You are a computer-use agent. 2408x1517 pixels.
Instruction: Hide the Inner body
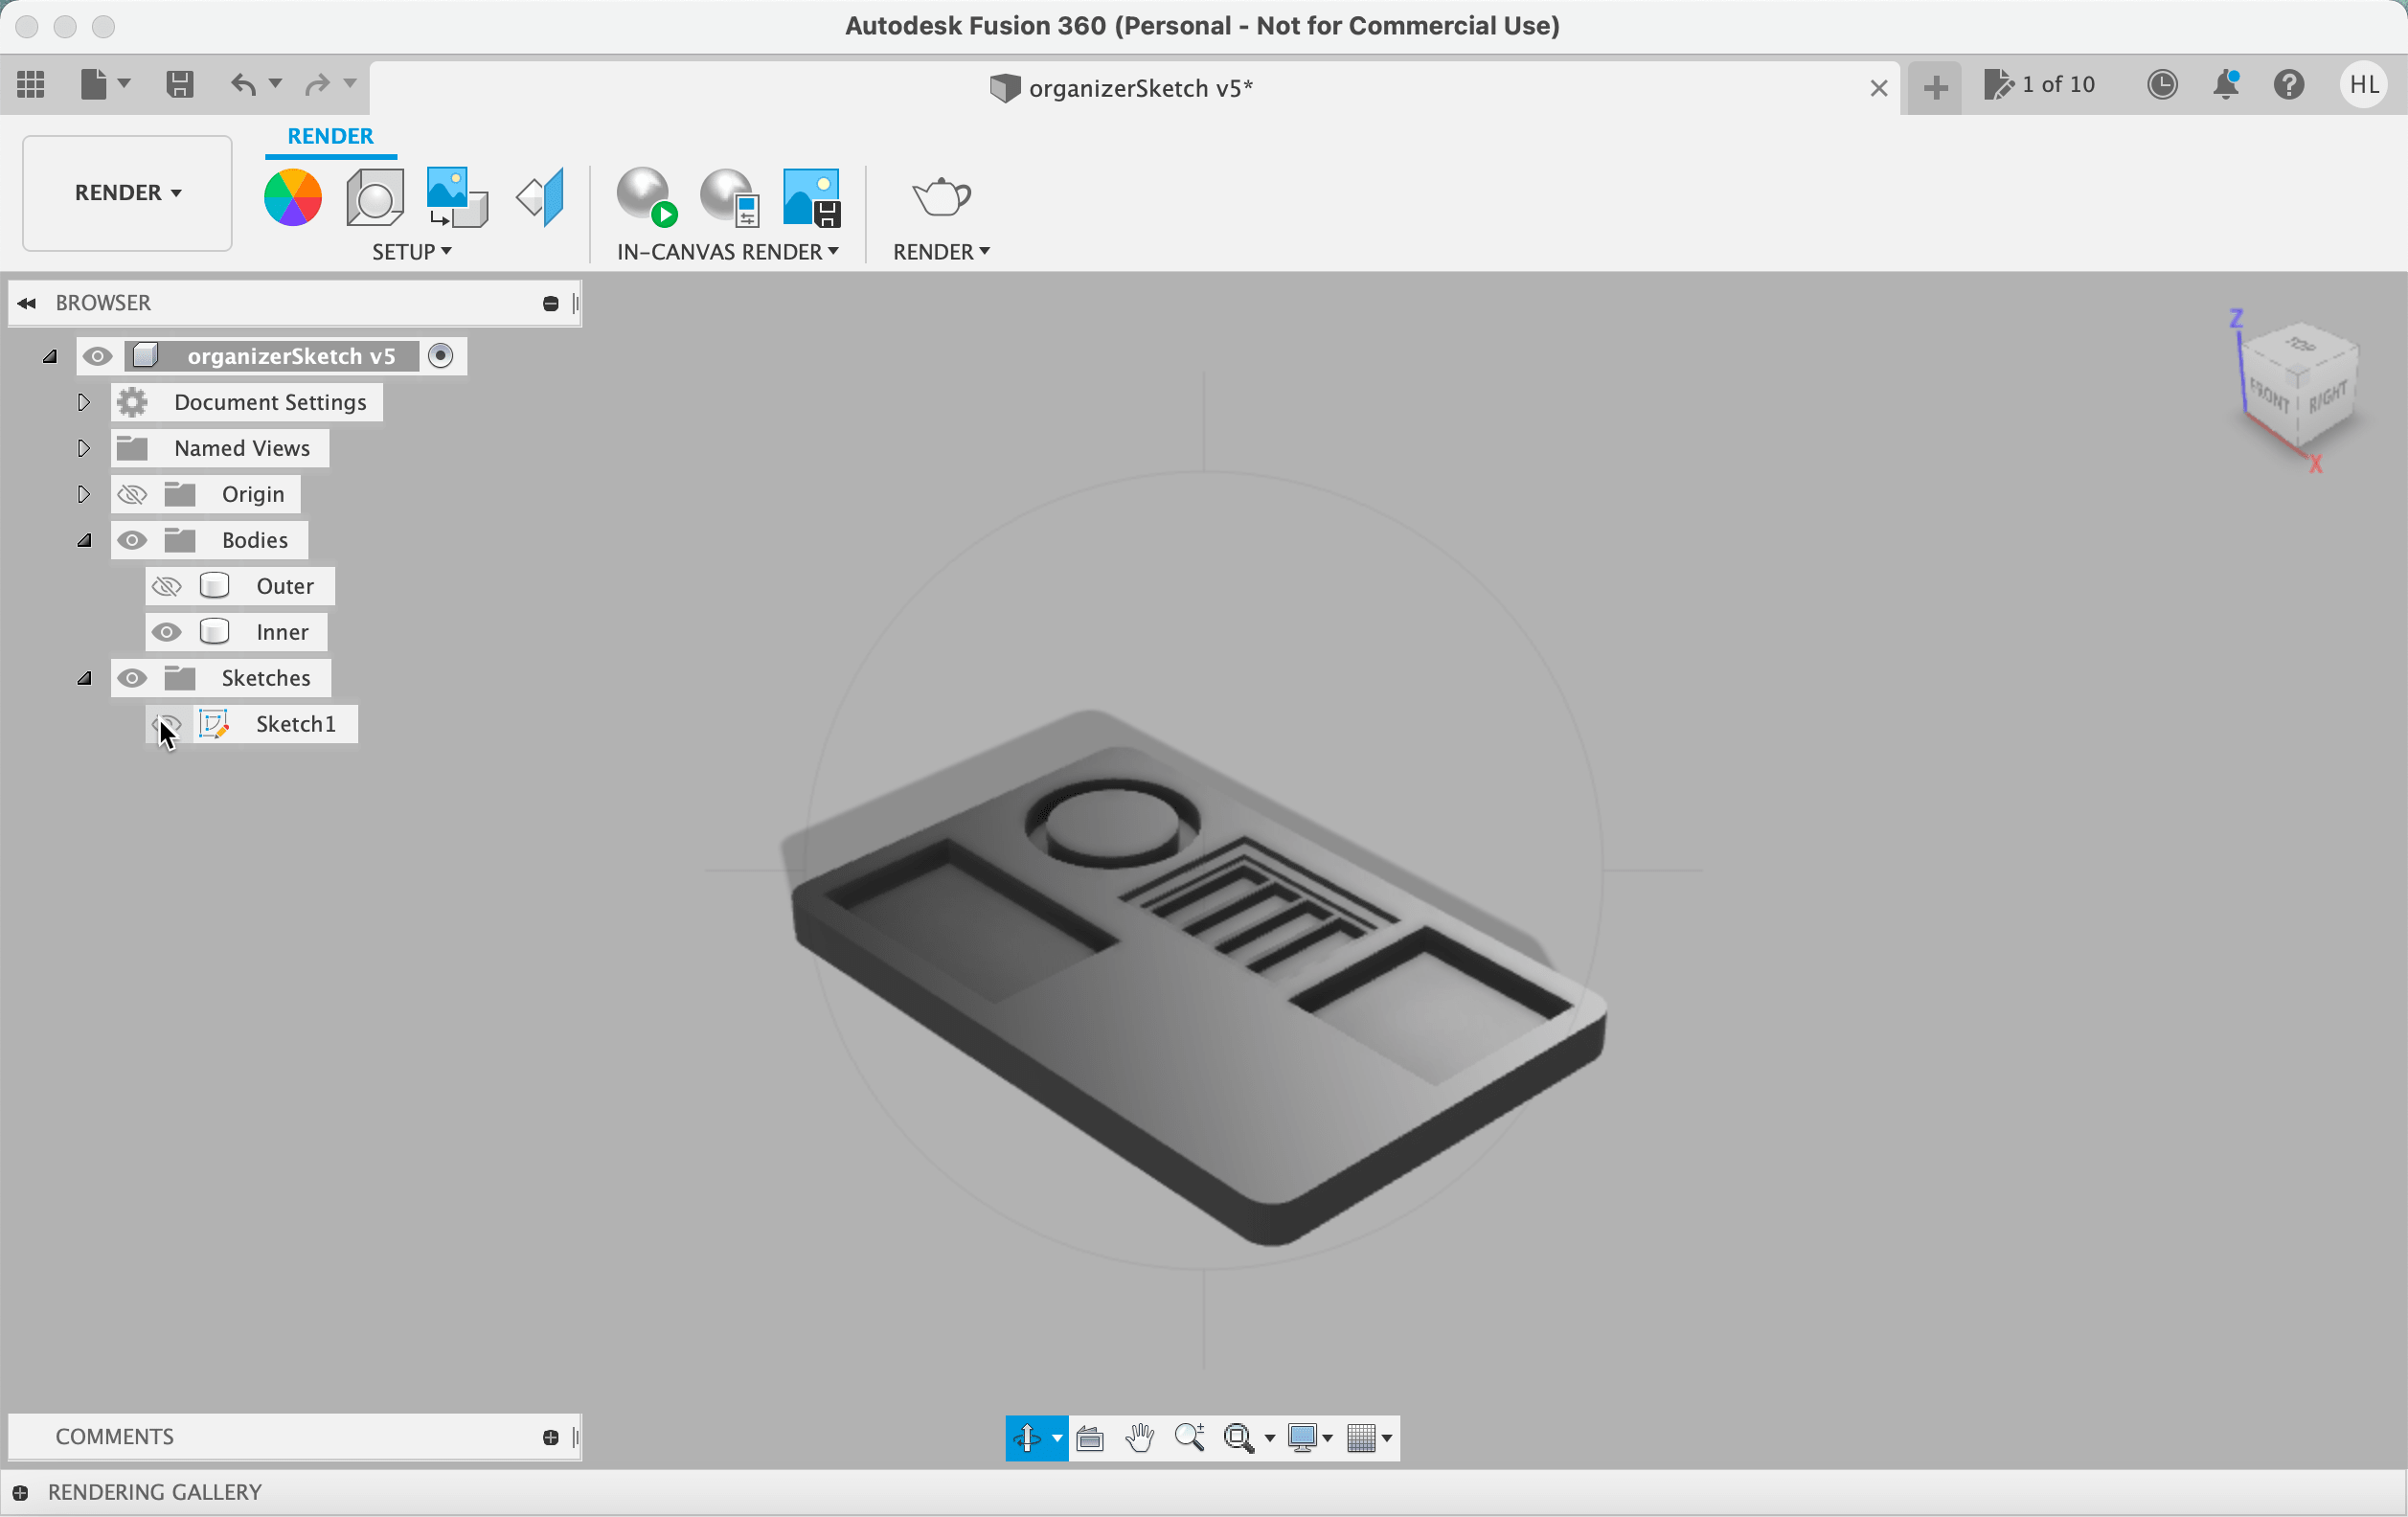[166, 632]
